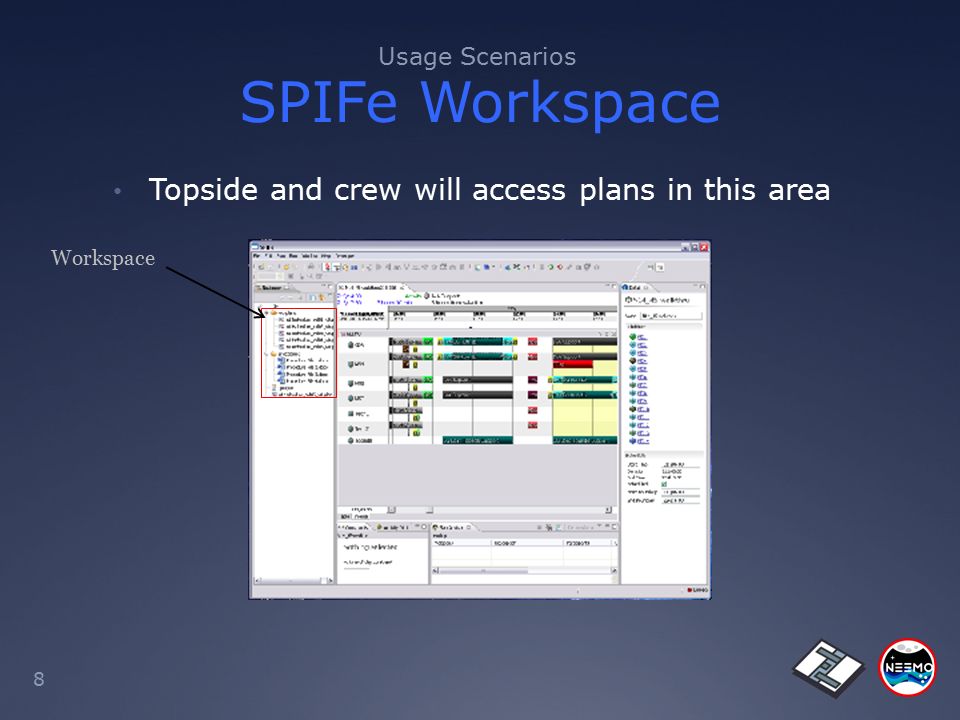This screenshot has height=720, width=960.
Task: Click first column header in bottom table
Action: pos(462,543)
